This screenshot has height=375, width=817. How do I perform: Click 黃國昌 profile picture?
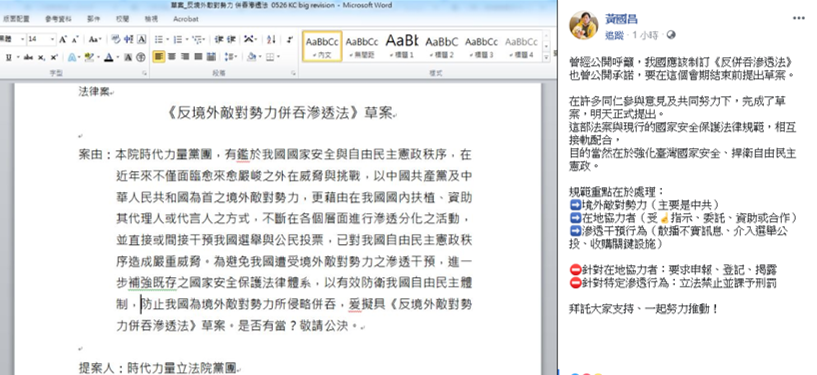point(584,24)
